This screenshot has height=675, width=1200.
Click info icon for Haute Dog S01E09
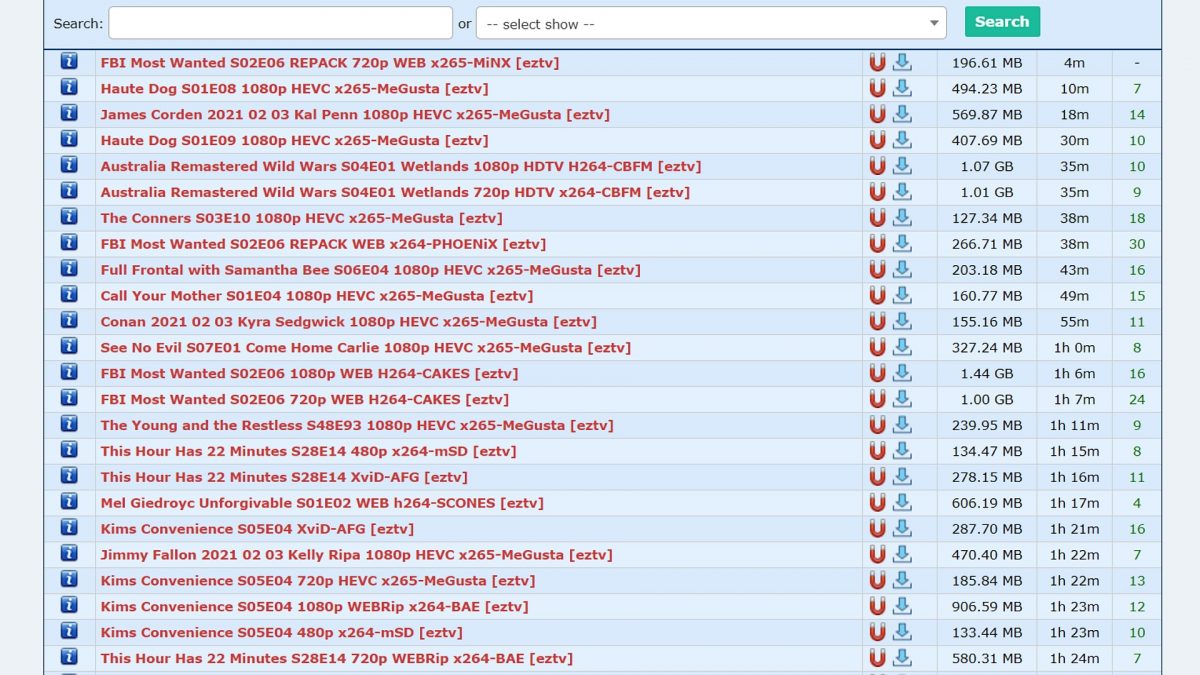point(69,140)
